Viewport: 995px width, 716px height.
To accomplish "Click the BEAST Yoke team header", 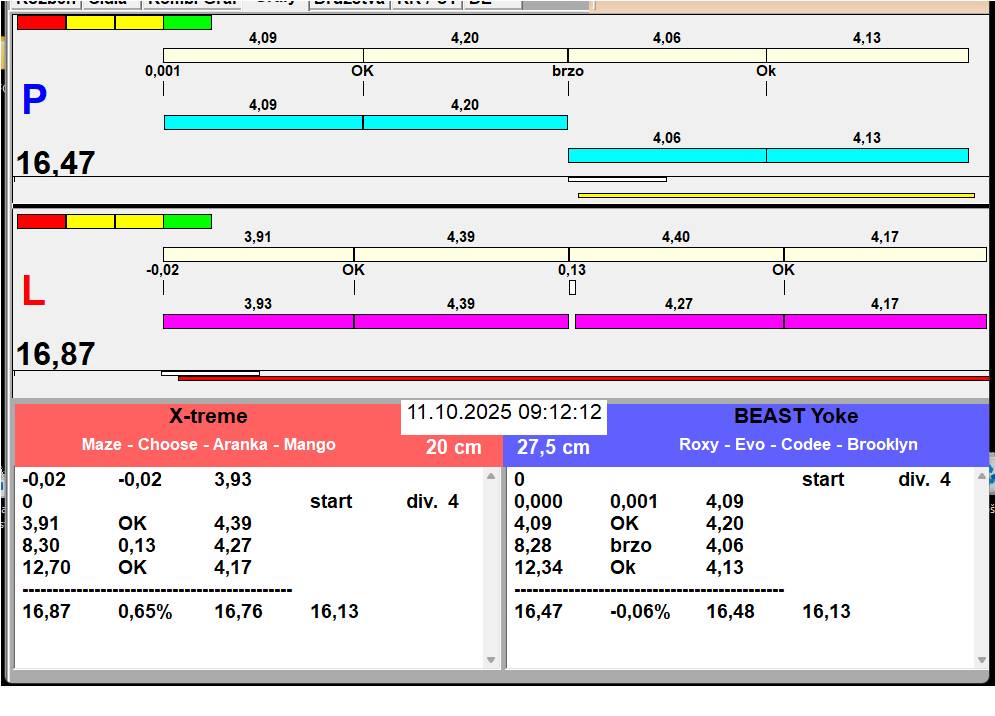I will [796, 416].
